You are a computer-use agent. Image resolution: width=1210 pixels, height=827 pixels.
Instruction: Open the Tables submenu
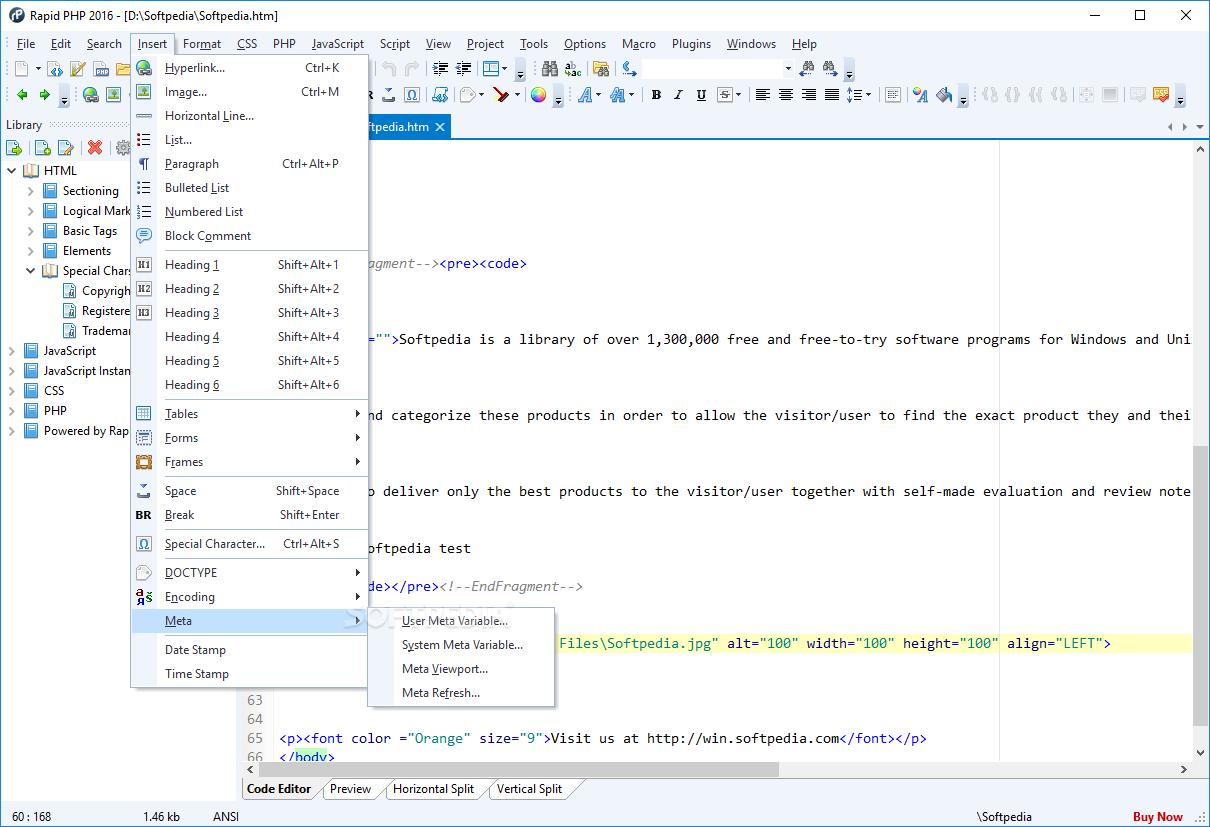pos(250,414)
